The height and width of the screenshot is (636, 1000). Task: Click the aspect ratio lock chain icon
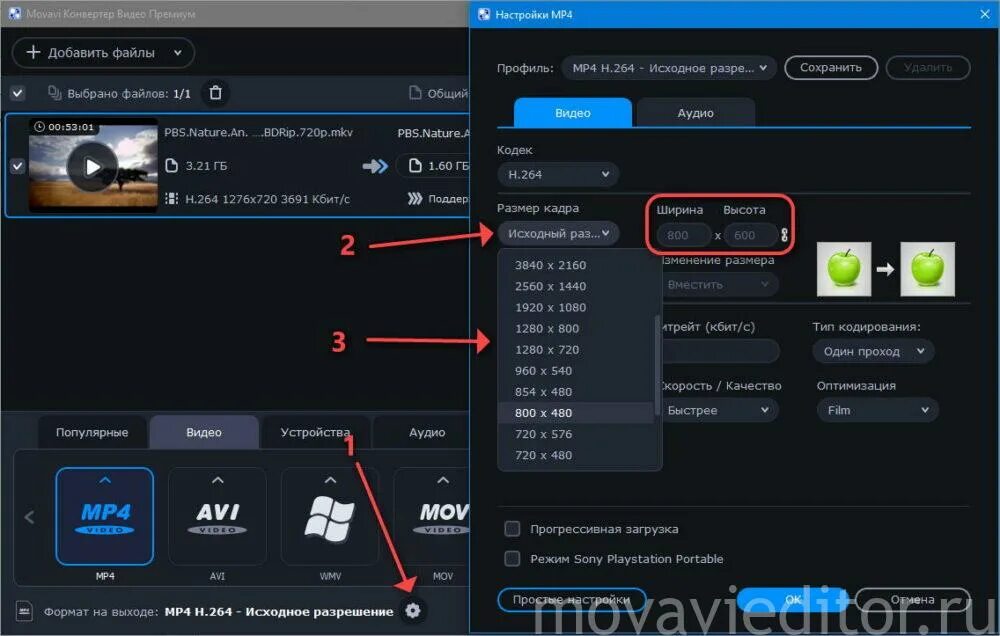point(784,235)
